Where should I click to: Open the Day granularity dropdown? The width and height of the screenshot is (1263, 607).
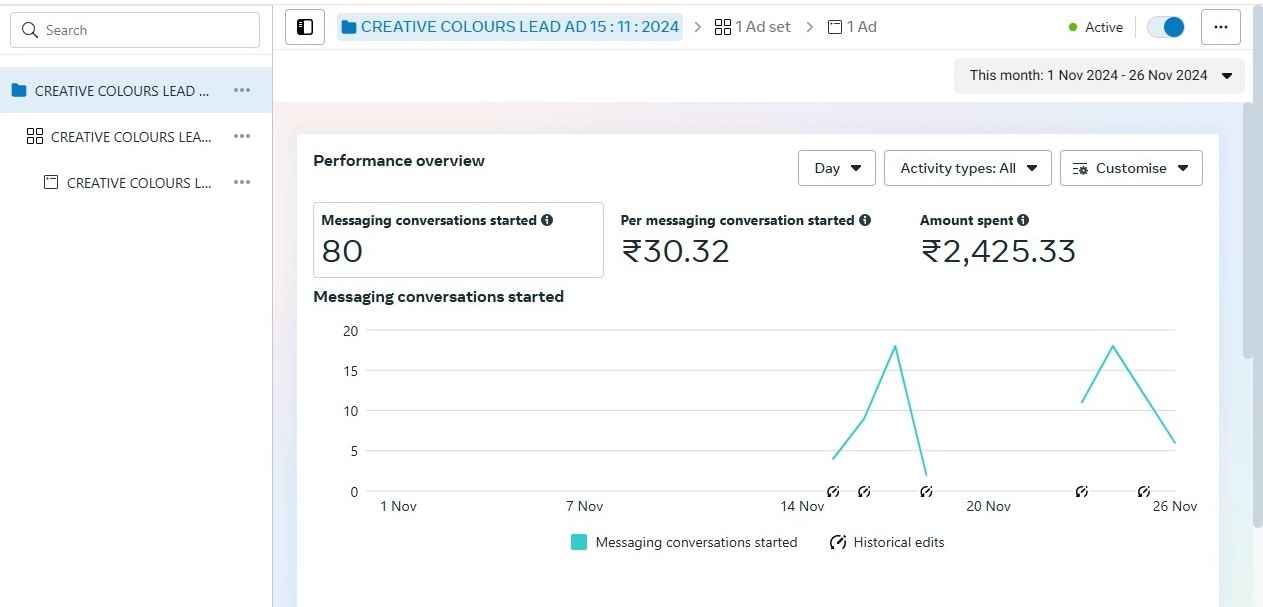click(x=837, y=168)
